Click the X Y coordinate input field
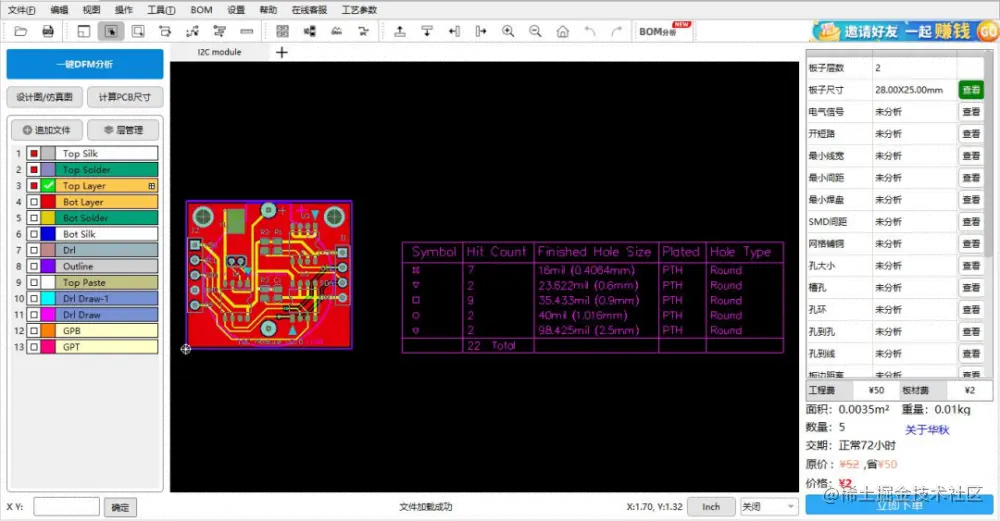 (x=66, y=507)
